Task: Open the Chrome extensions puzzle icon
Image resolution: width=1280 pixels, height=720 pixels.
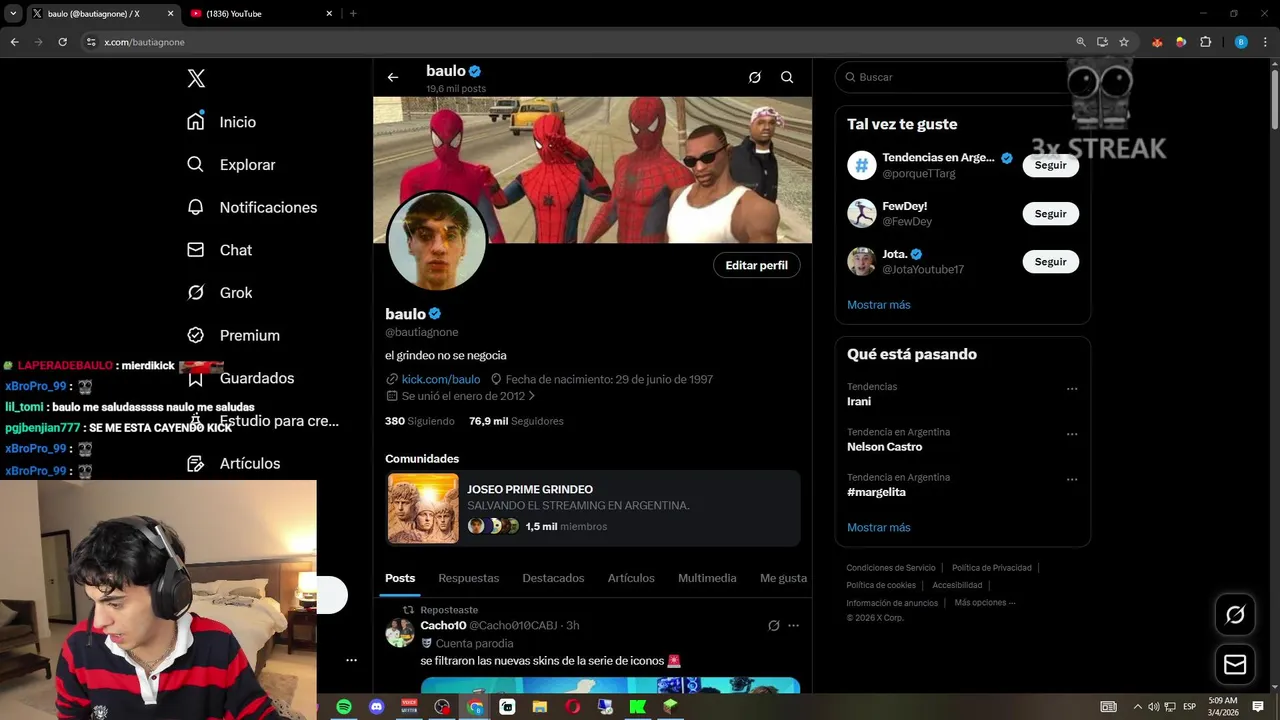Action: coord(1205,42)
